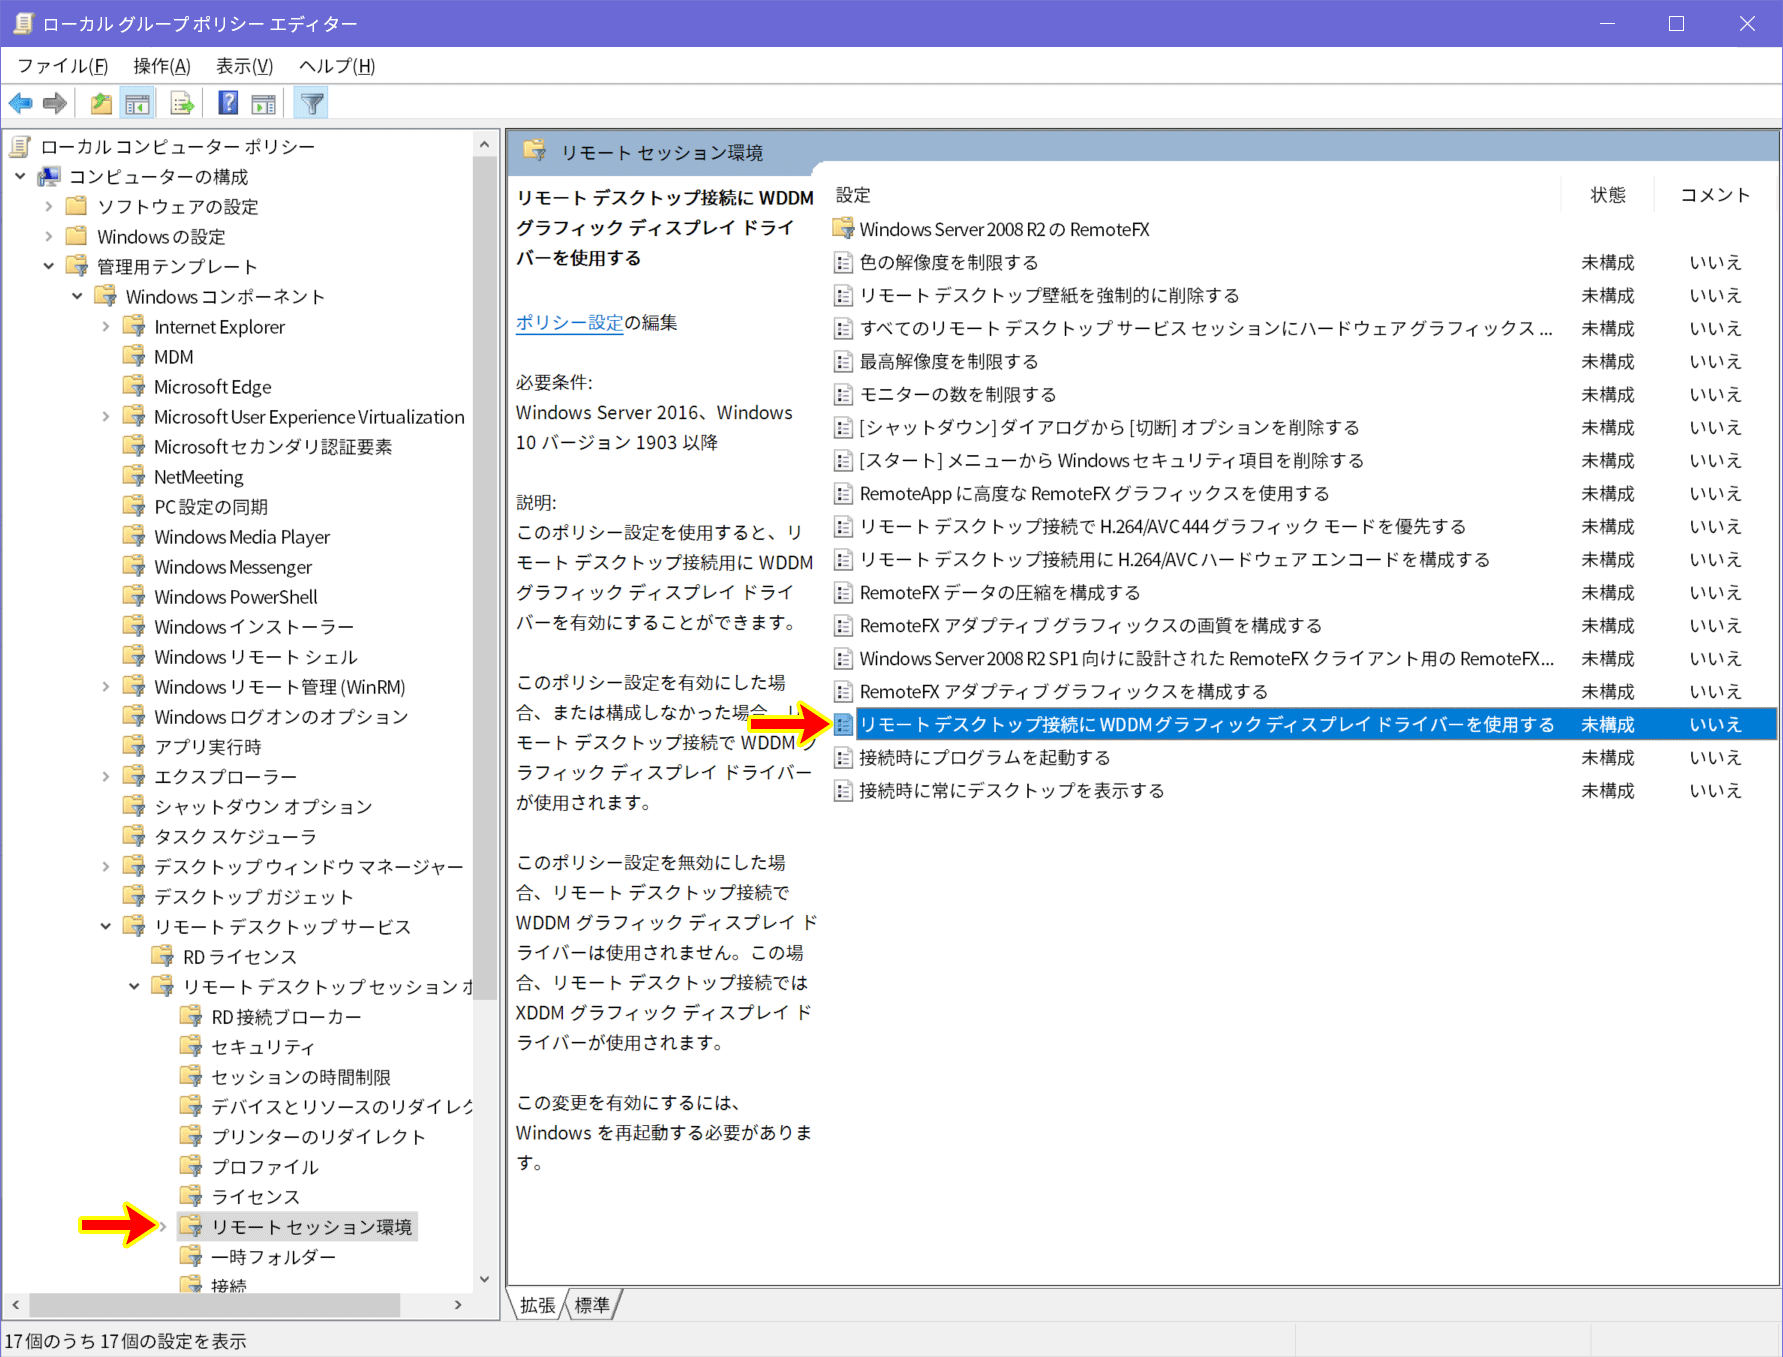1783x1357 pixels.
Task: Click the tree pane scroll-down arrow
Action: [485, 1278]
